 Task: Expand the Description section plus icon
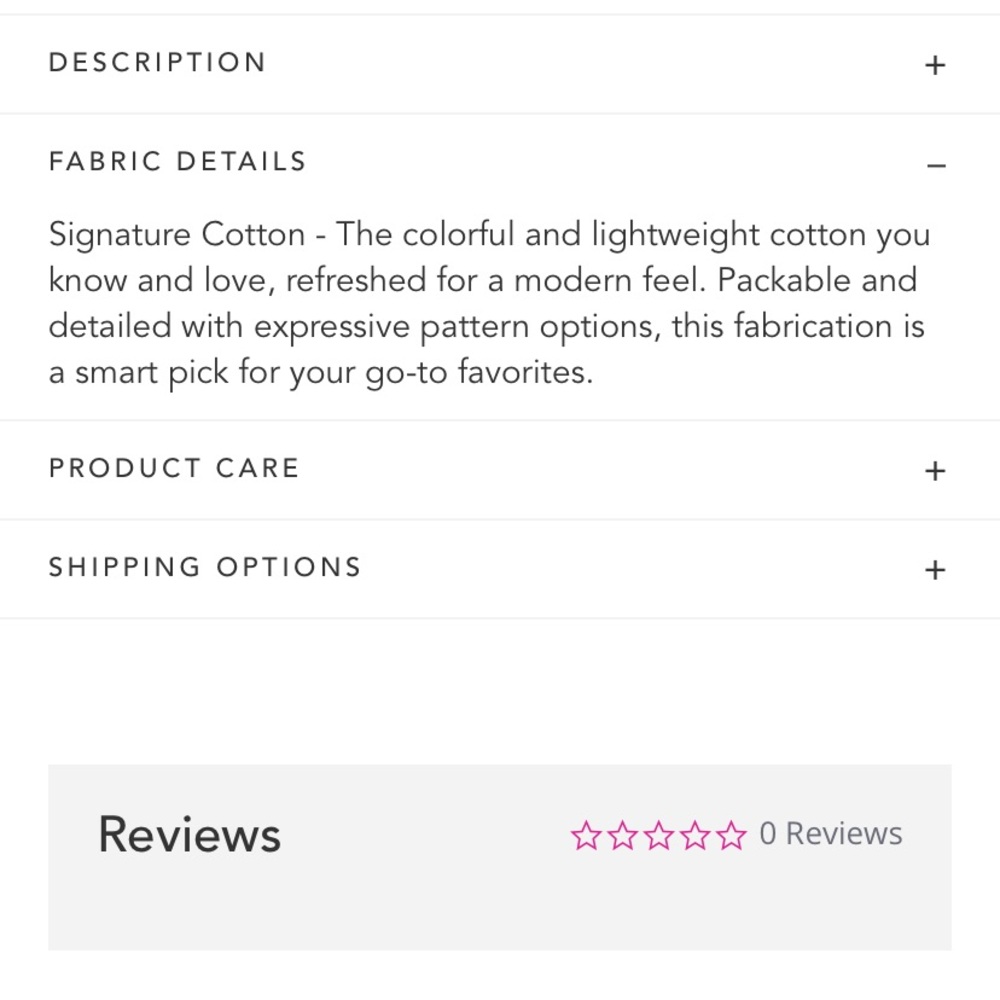[x=935, y=66]
